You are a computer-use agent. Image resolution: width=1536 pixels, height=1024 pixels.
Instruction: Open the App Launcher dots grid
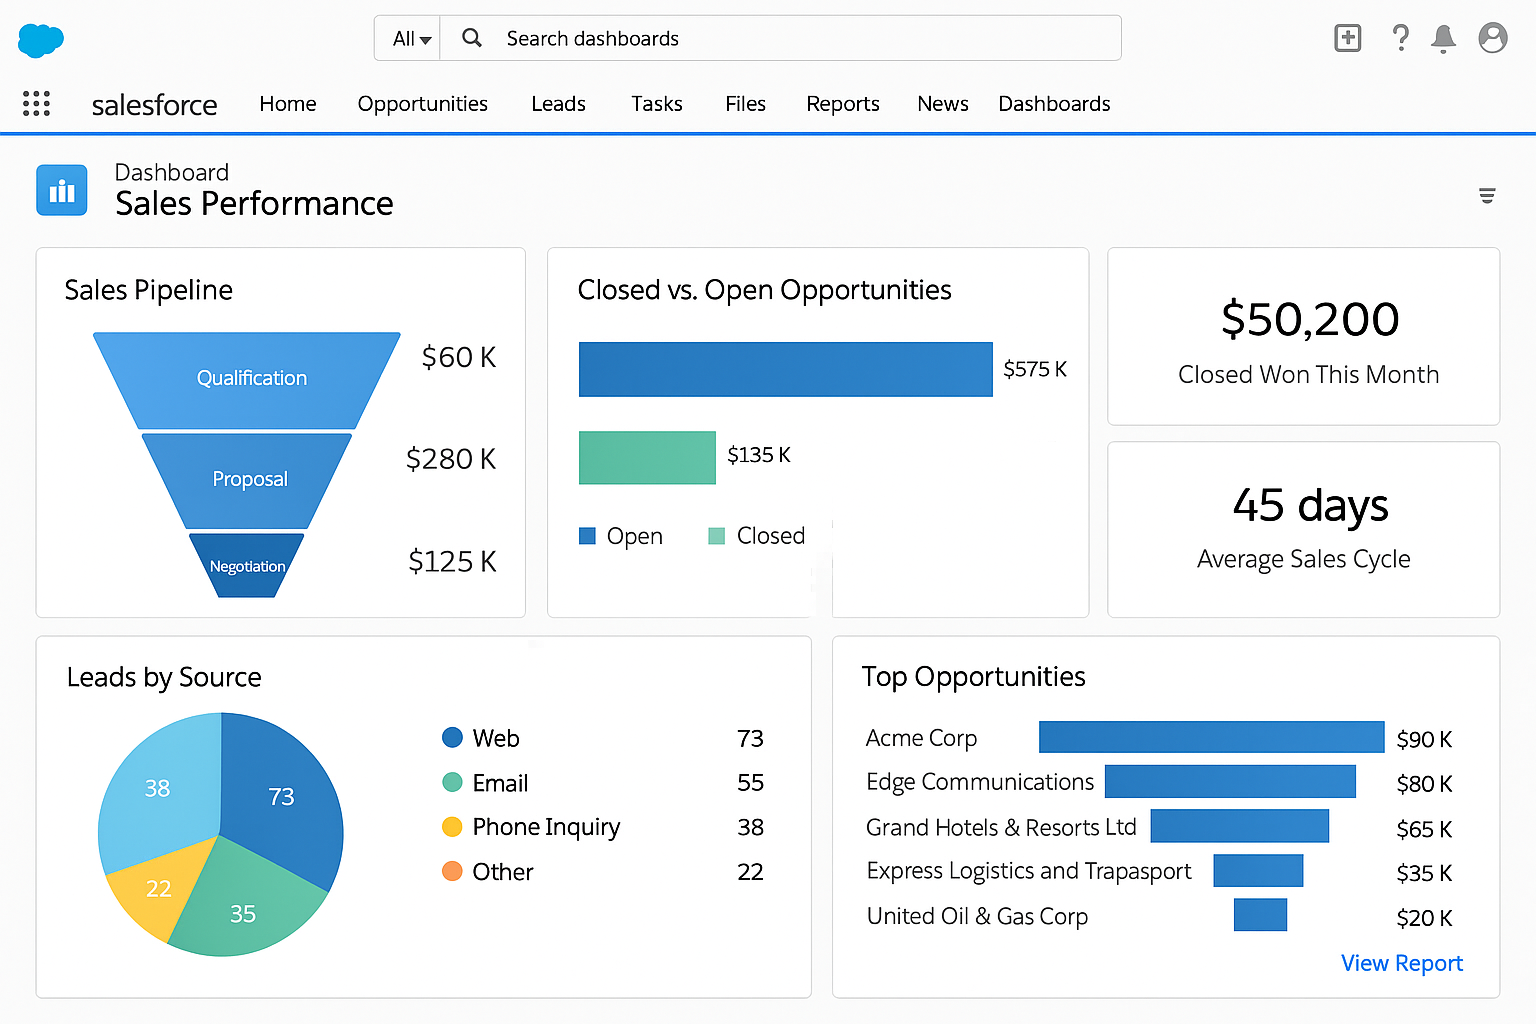(x=36, y=103)
